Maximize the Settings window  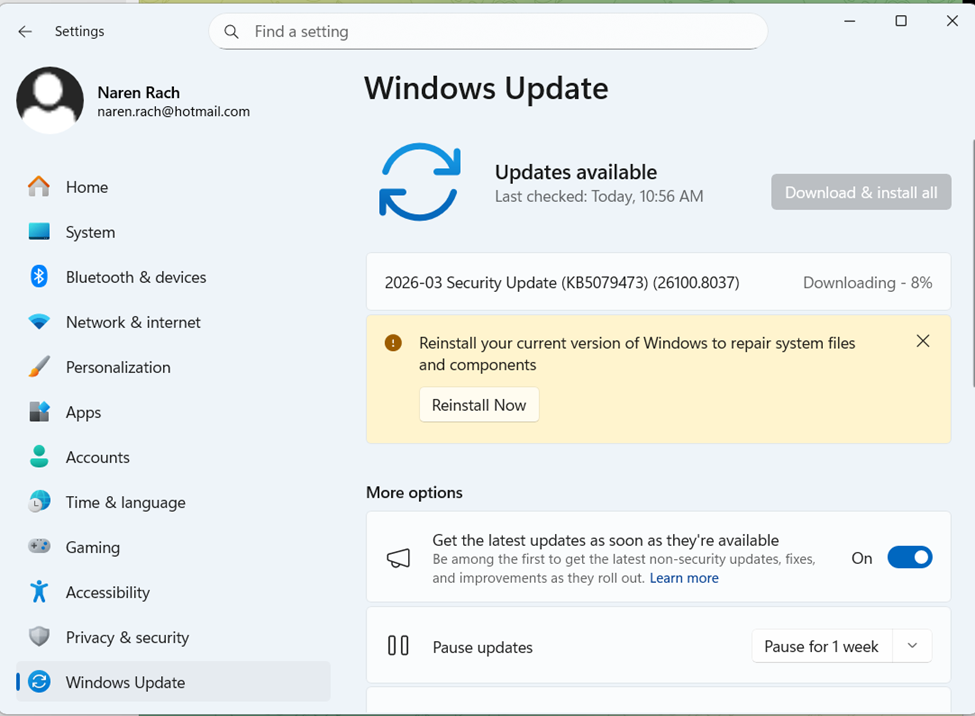(900, 21)
